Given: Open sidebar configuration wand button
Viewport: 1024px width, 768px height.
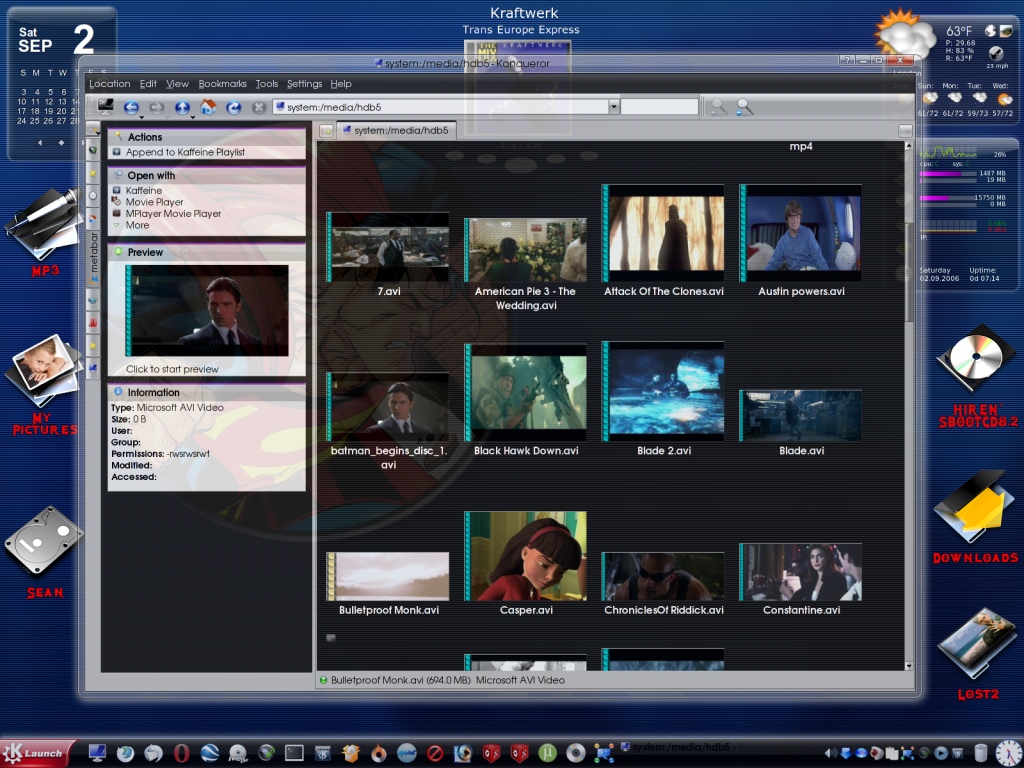Looking at the screenshot, I should (93, 129).
